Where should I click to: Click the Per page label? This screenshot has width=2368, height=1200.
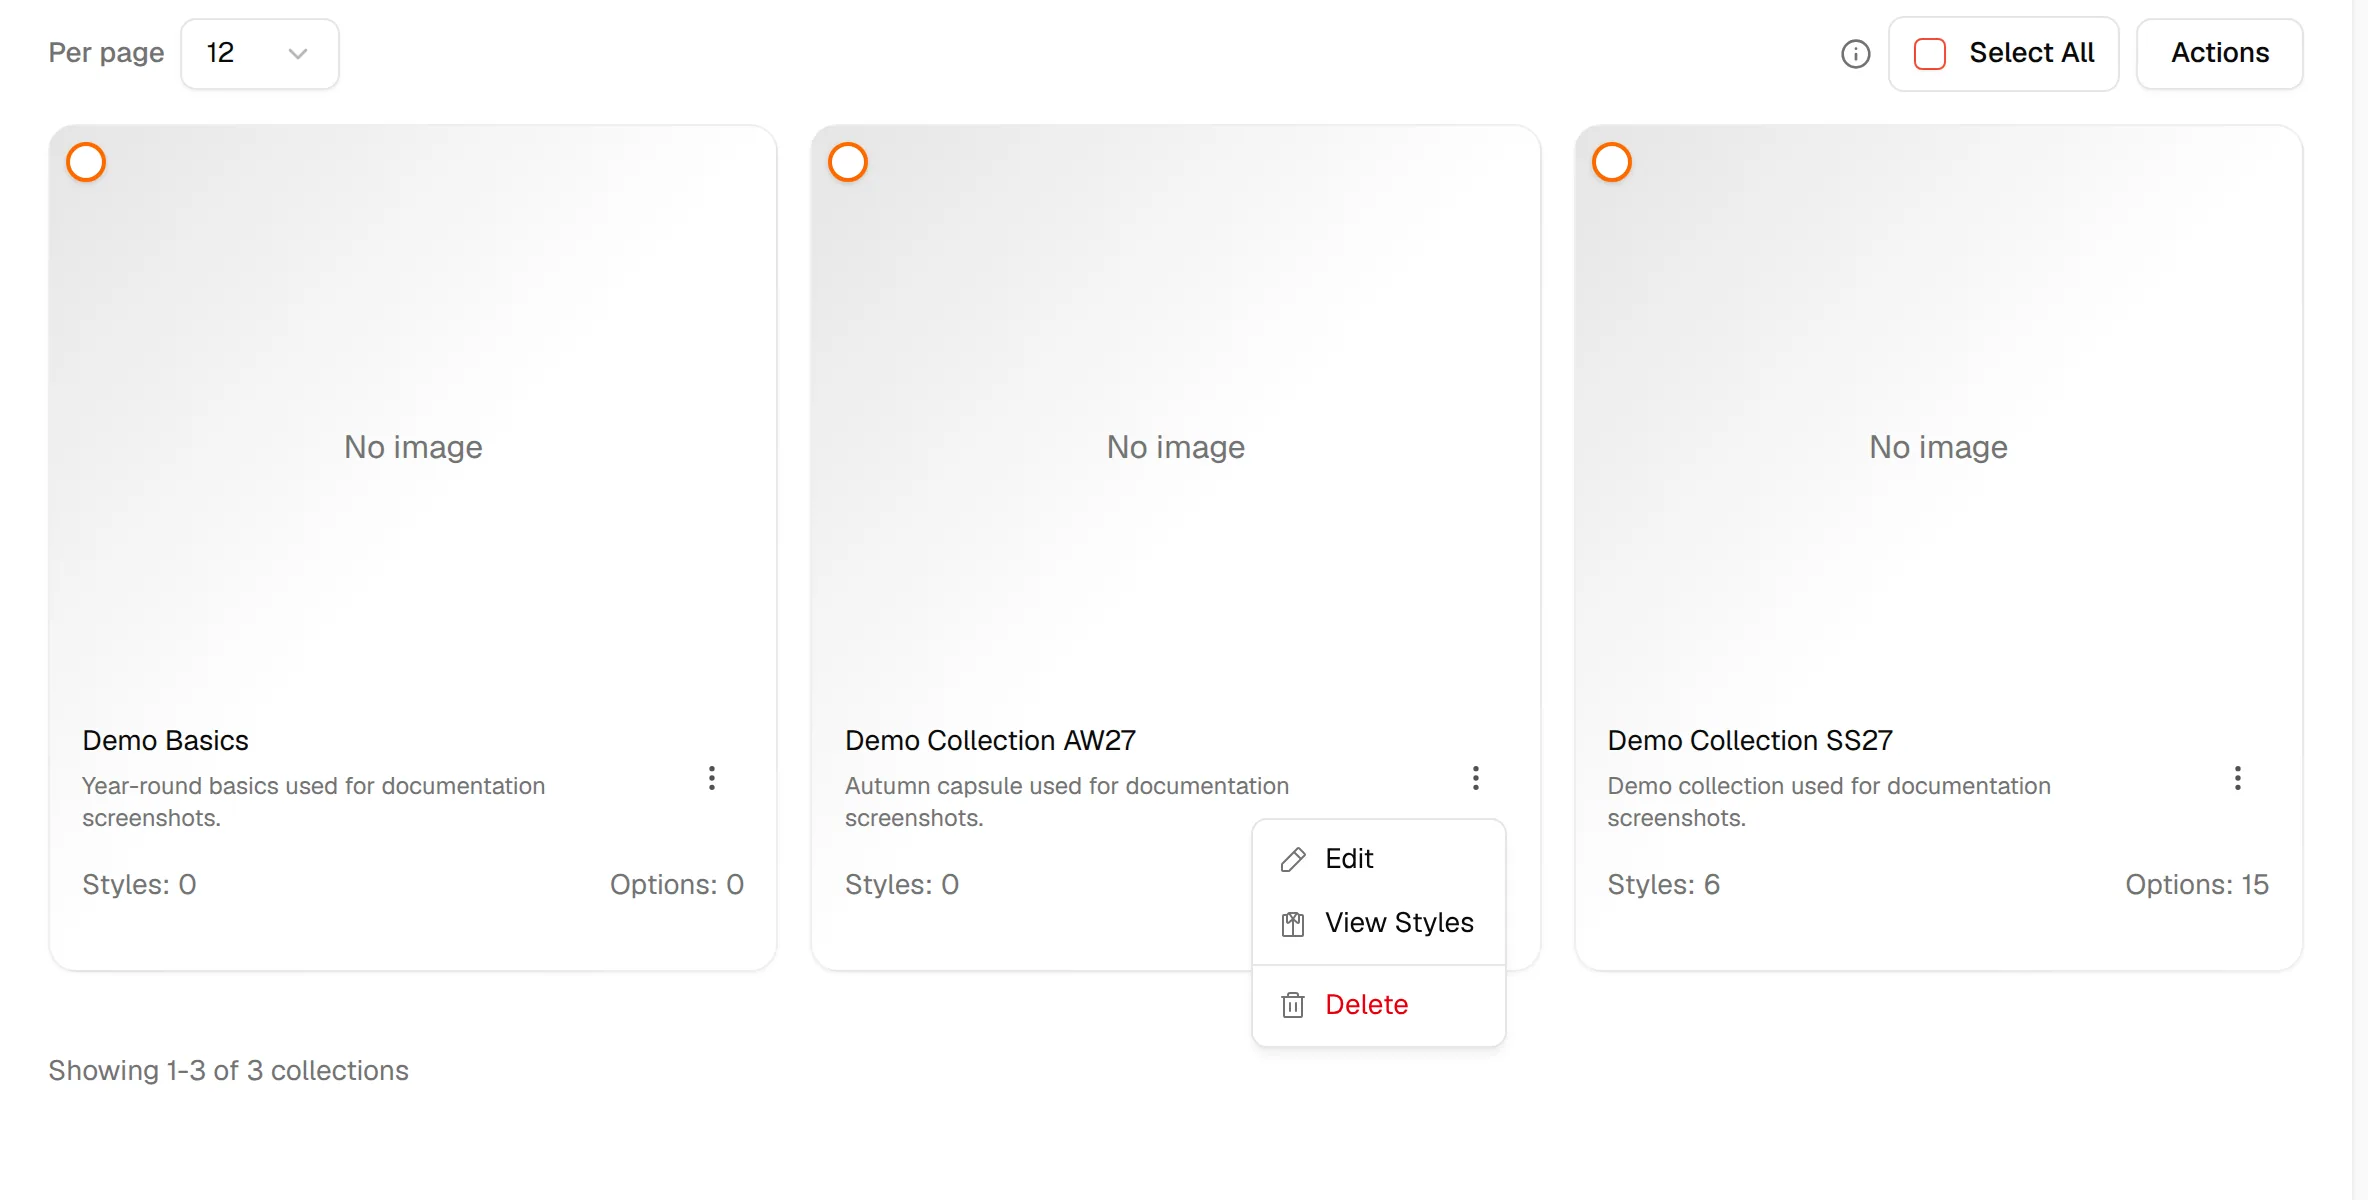tap(106, 53)
